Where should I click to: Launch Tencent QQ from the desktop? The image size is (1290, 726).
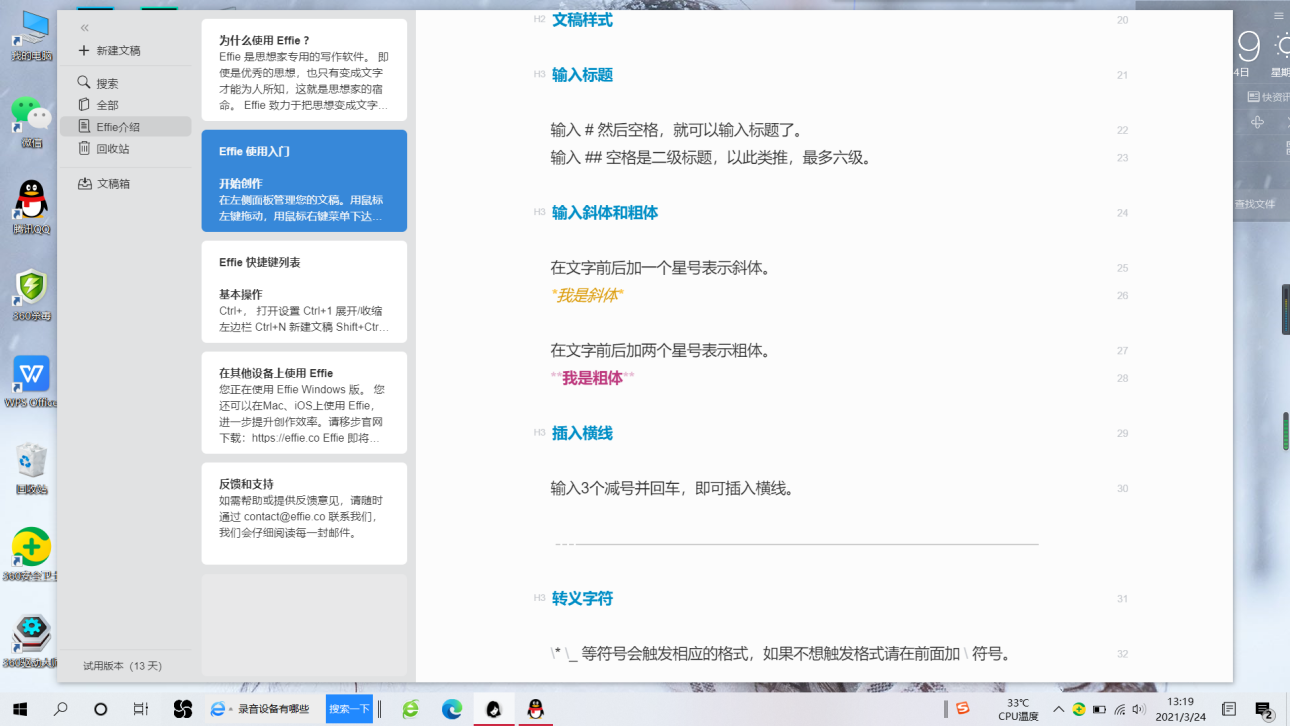tap(30, 195)
